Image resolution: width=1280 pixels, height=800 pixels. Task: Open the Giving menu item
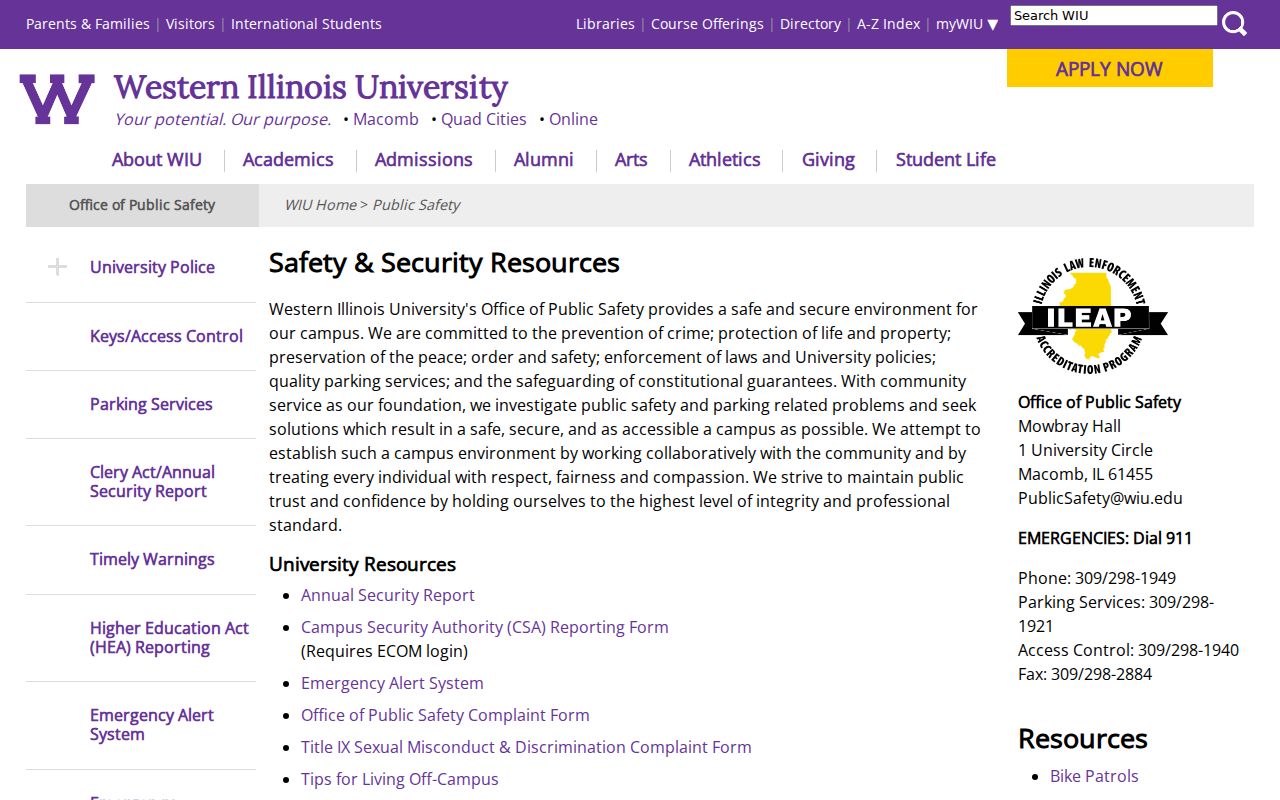828,160
